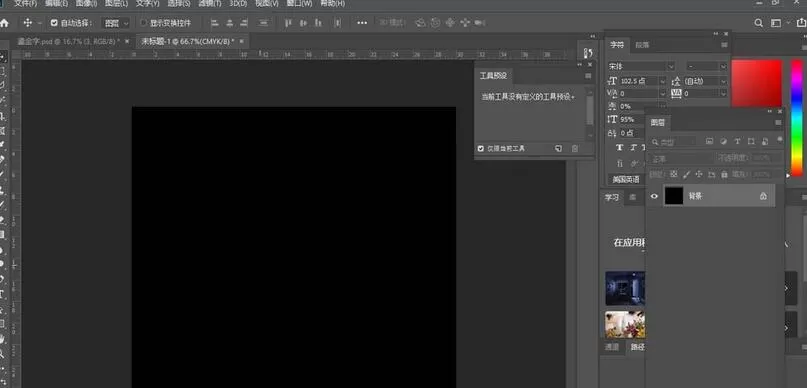Align right edges icon in options bar
Viewport: 807px width, 388px height.
pos(244,23)
